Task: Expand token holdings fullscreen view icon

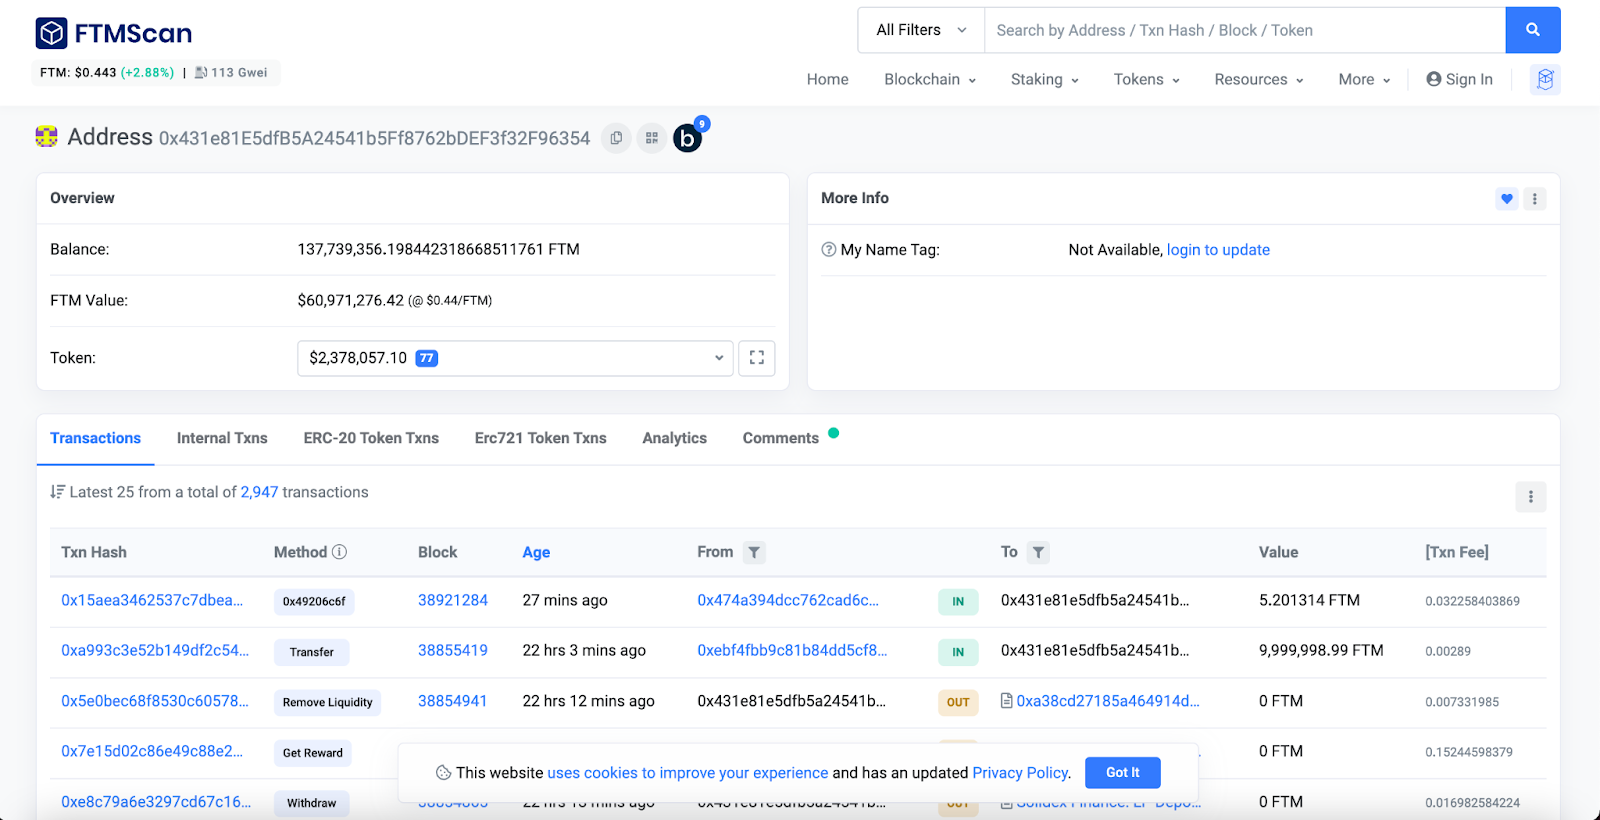Action: [x=756, y=358]
